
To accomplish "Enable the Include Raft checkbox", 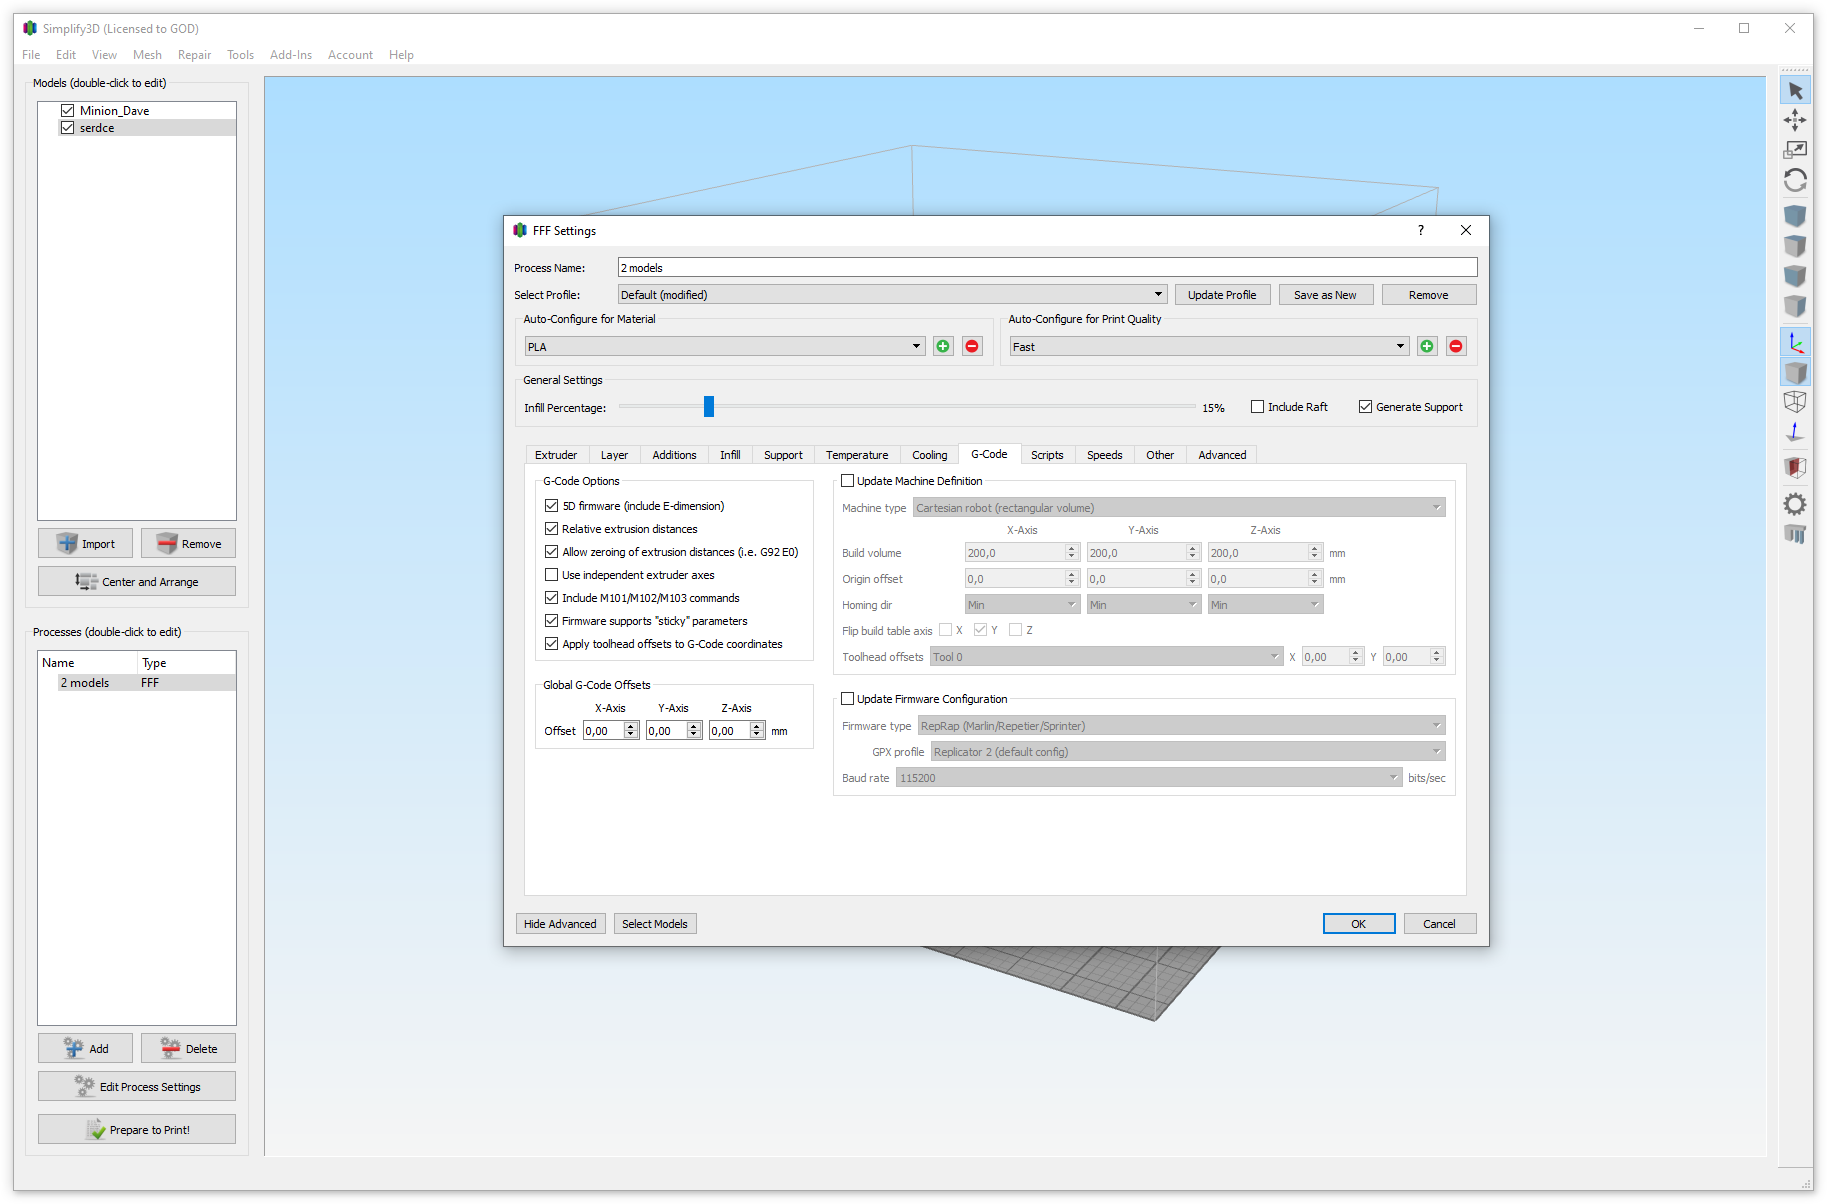I will [1258, 407].
